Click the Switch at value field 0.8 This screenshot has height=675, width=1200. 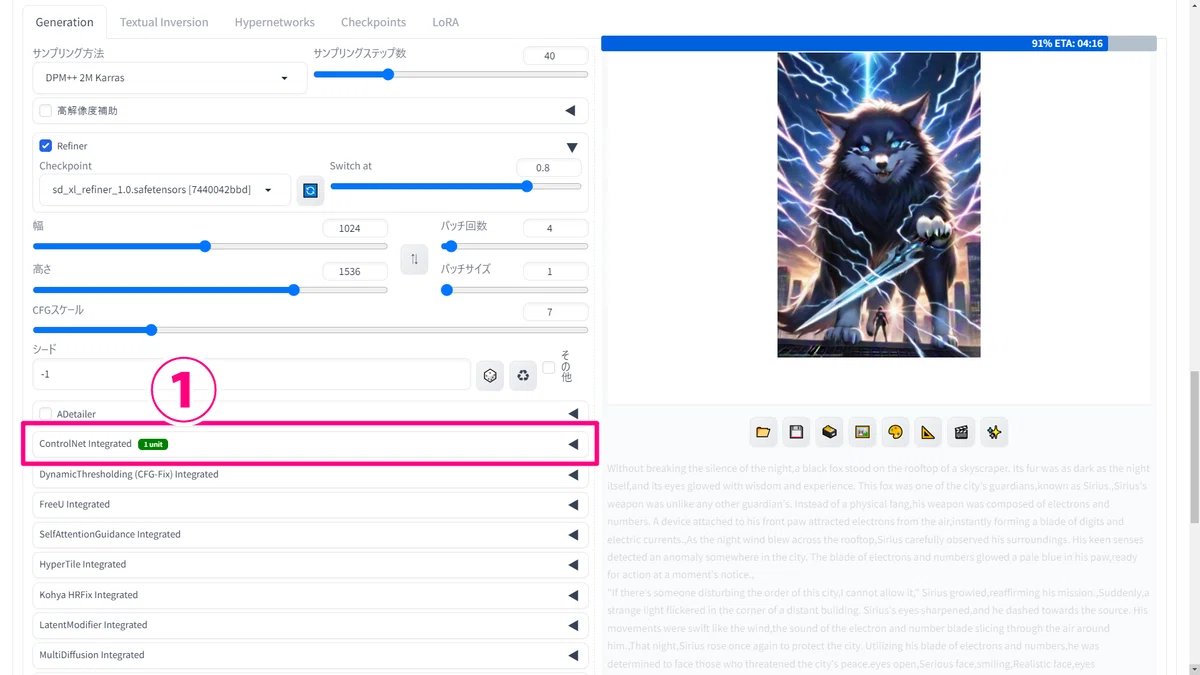(548, 168)
